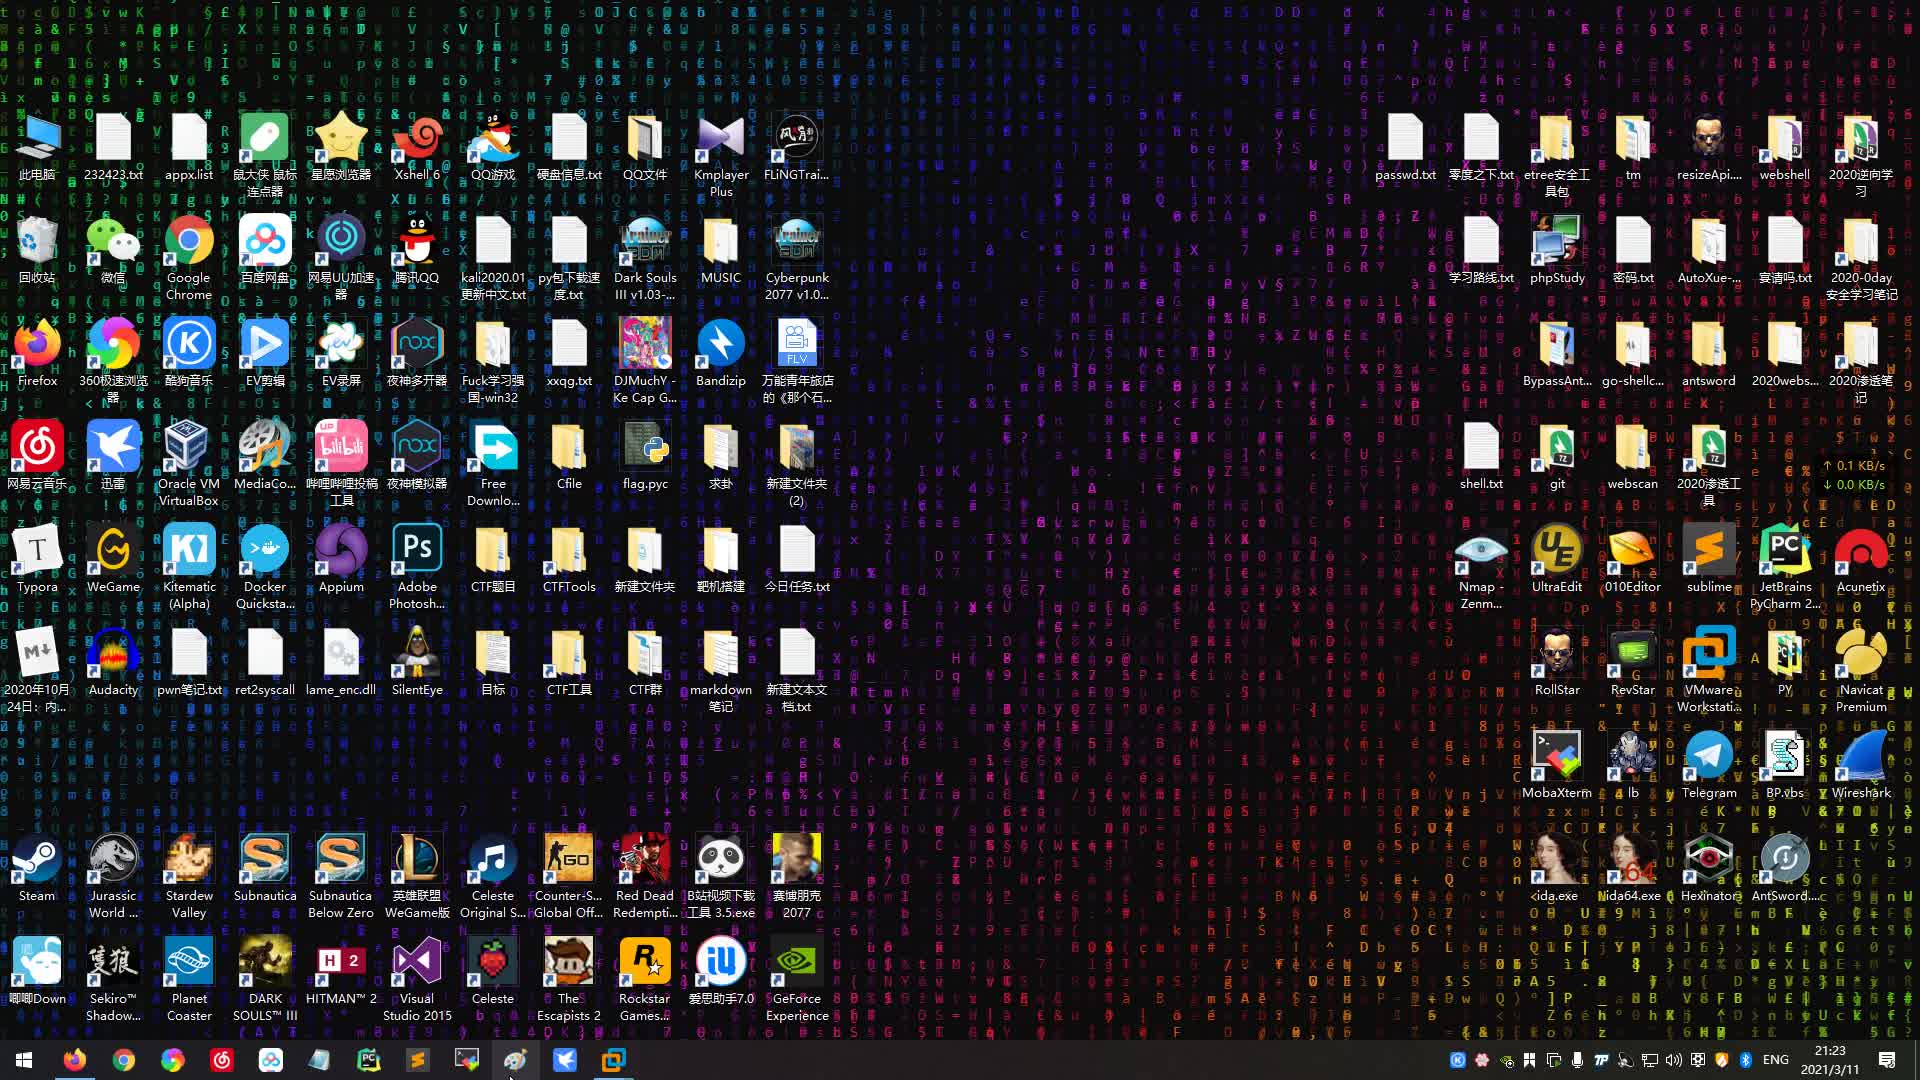The height and width of the screenshot is (1080, 1920).
Task: Click the Windows Start button
Action: [24, 1060]
